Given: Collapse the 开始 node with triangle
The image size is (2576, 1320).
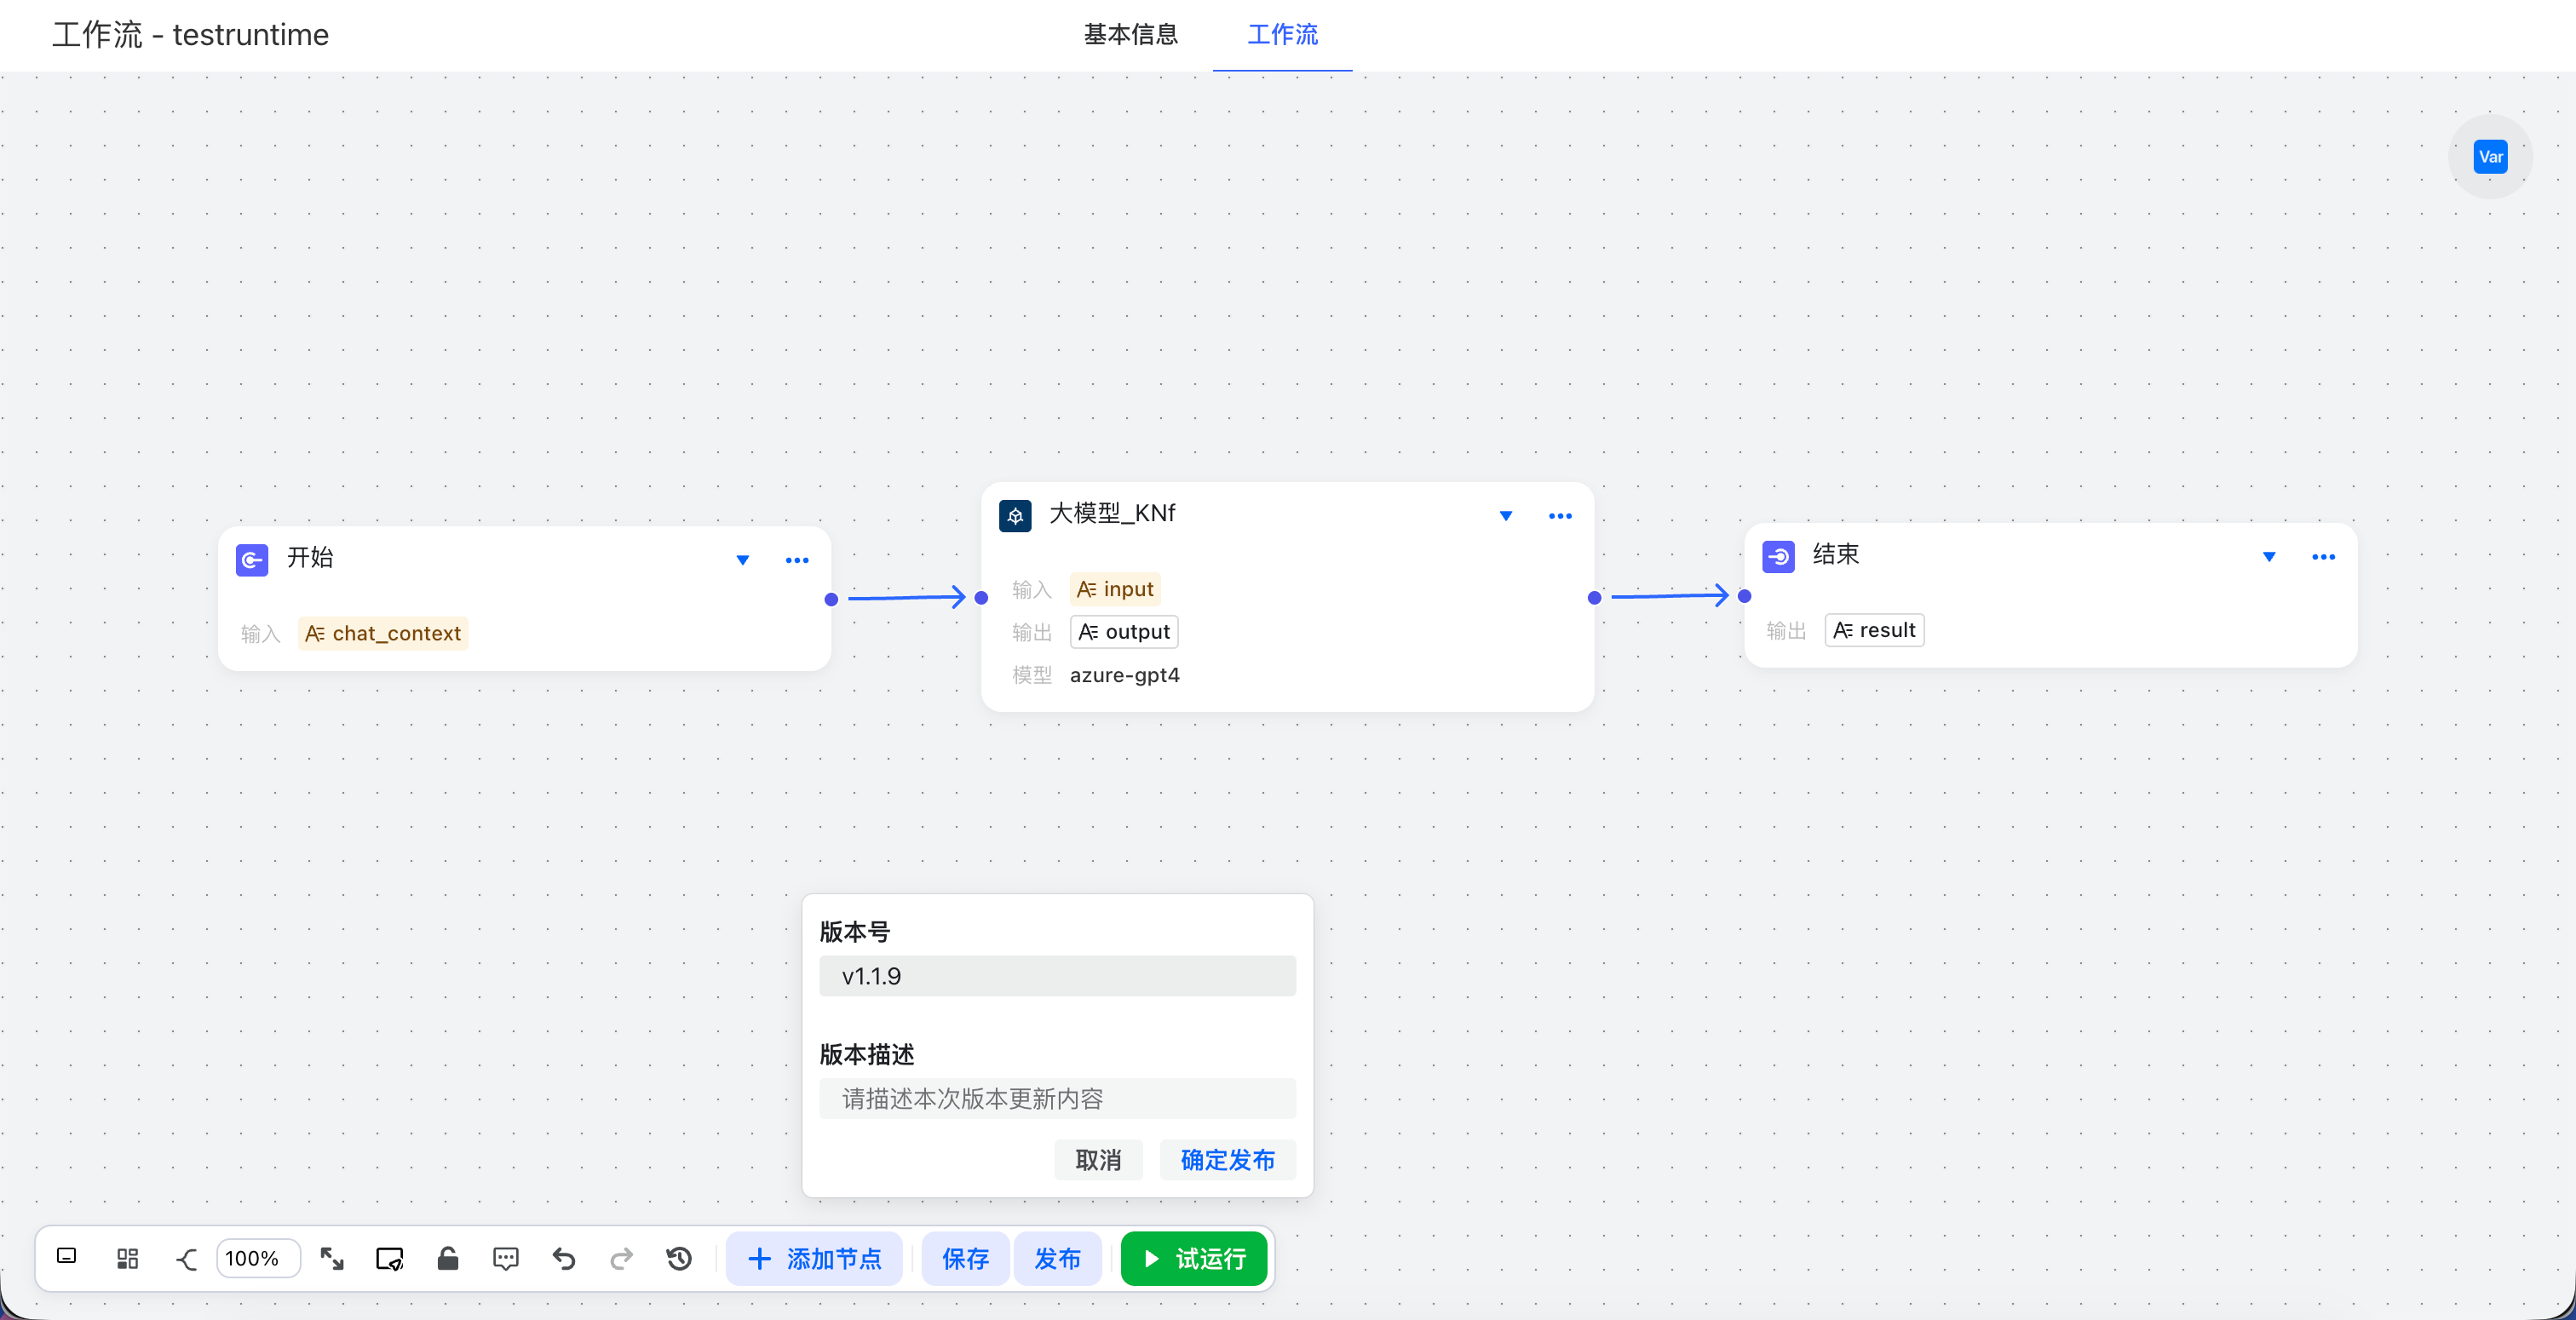Looking at the screenshot, I should click(743, 560).
